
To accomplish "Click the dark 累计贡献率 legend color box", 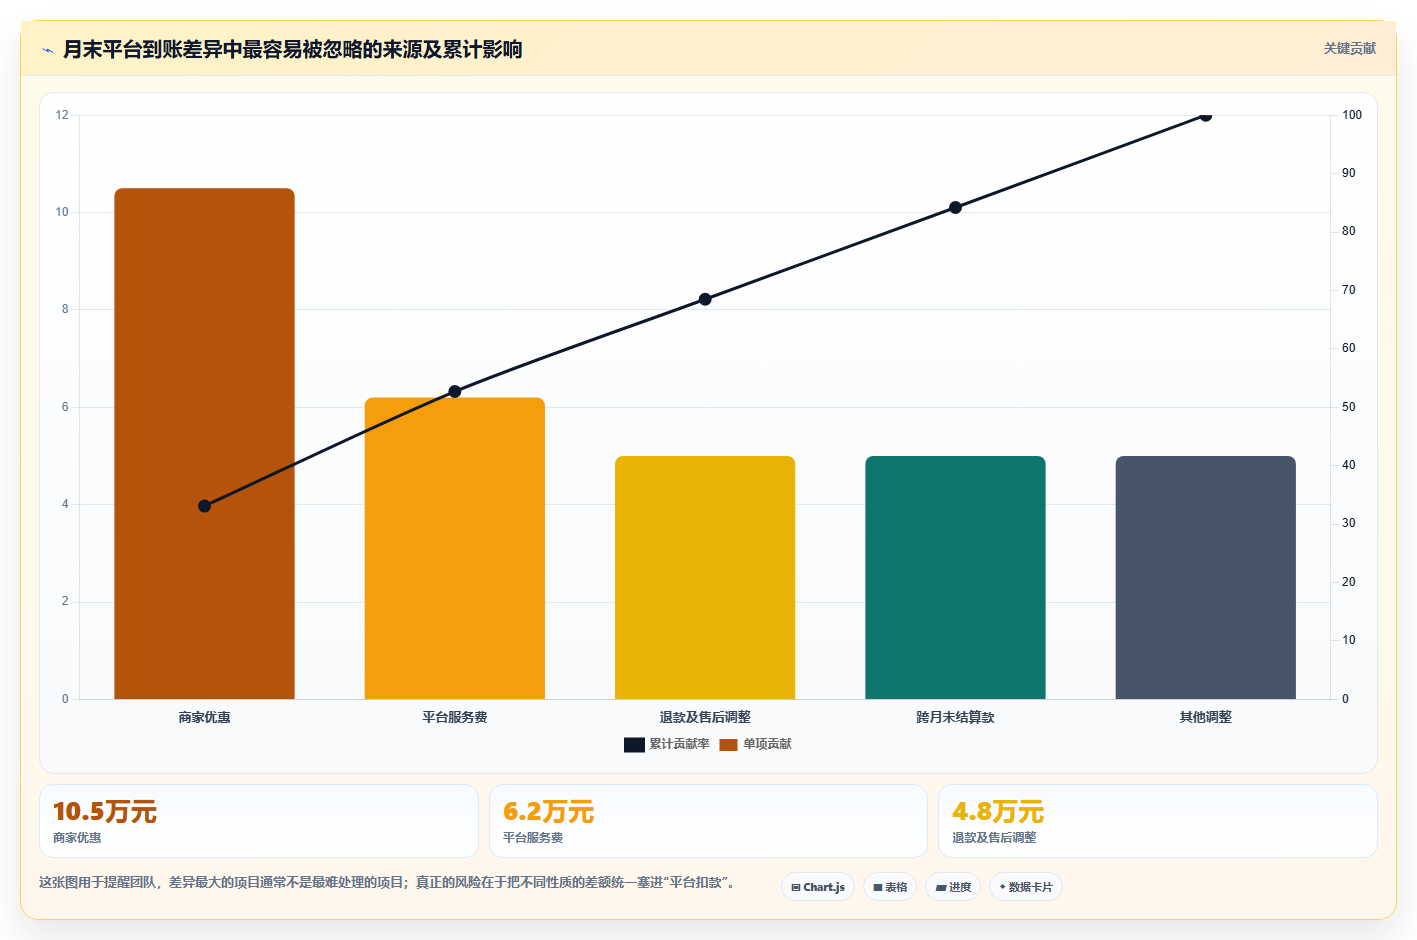I will coord(634,744).
